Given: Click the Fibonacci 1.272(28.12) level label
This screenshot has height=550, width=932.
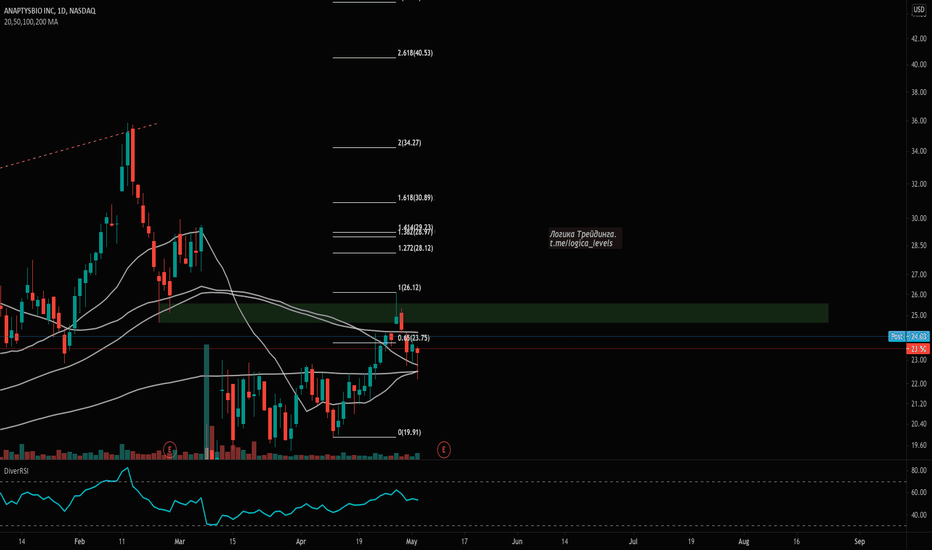Looking at the screenshot, I should tap(415, 248).
